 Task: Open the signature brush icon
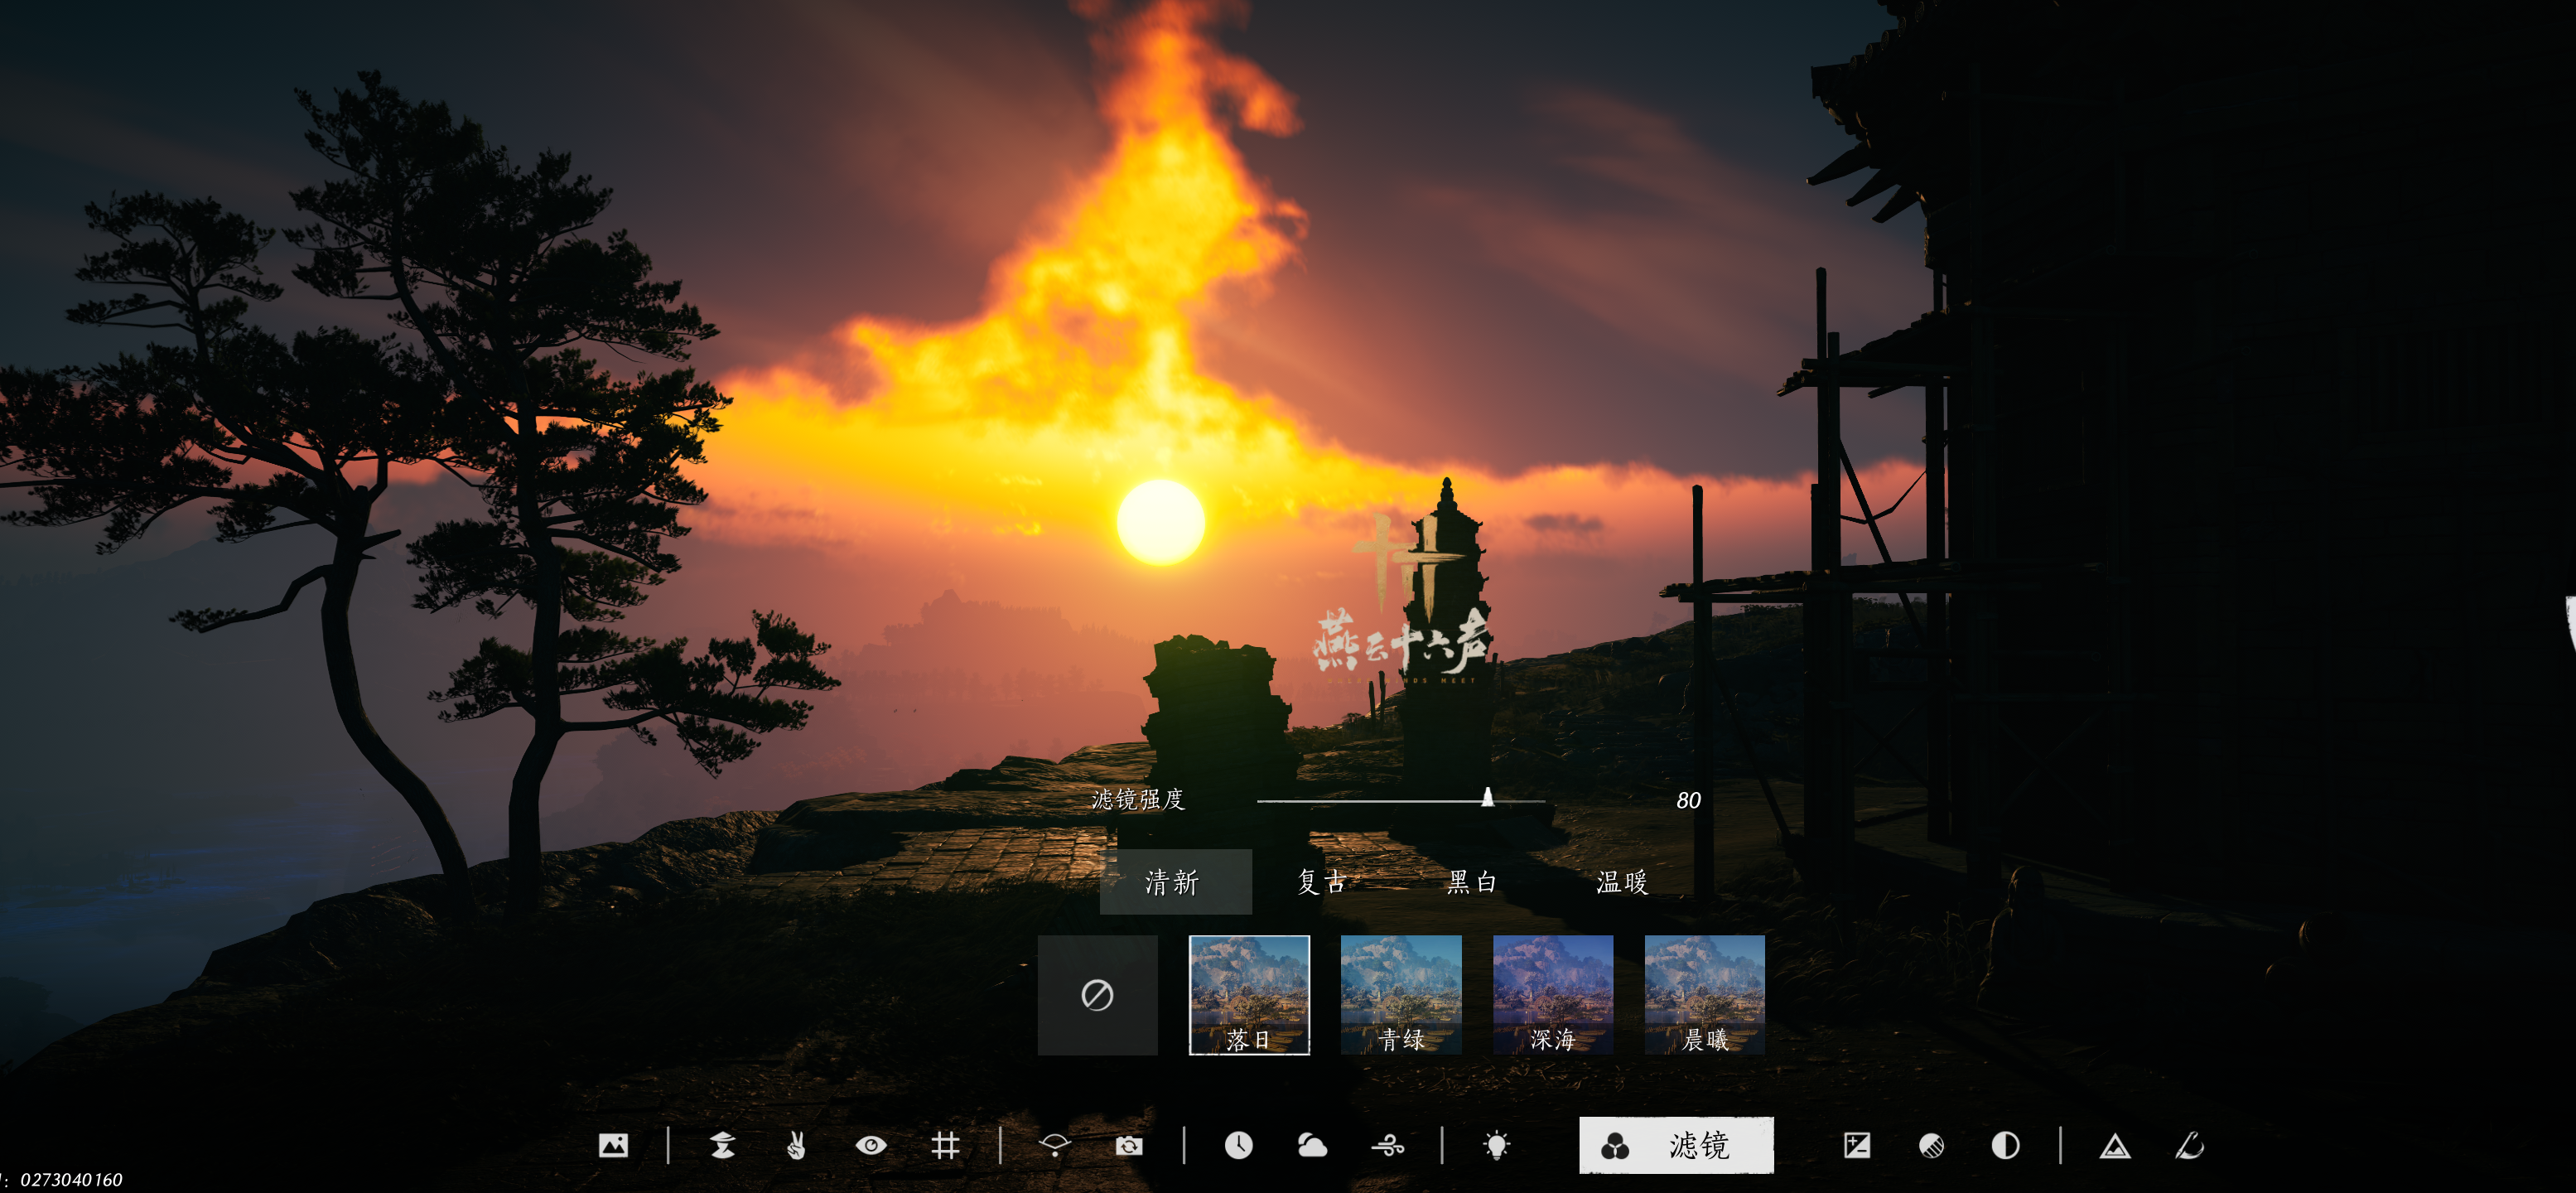coord(2189,1145)
